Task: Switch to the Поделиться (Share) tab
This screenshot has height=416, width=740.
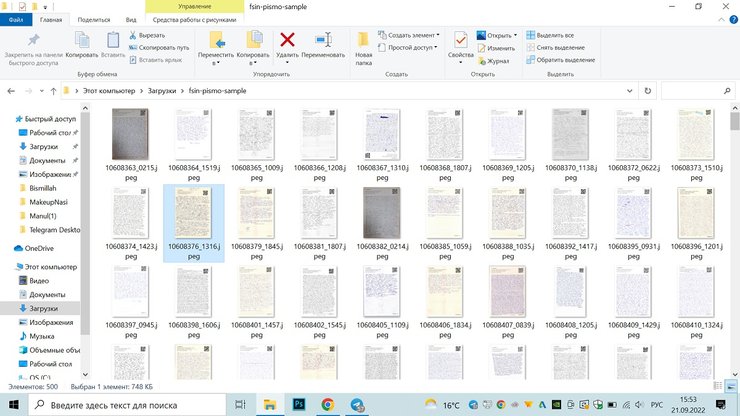Action: click(x=94, y=19)
